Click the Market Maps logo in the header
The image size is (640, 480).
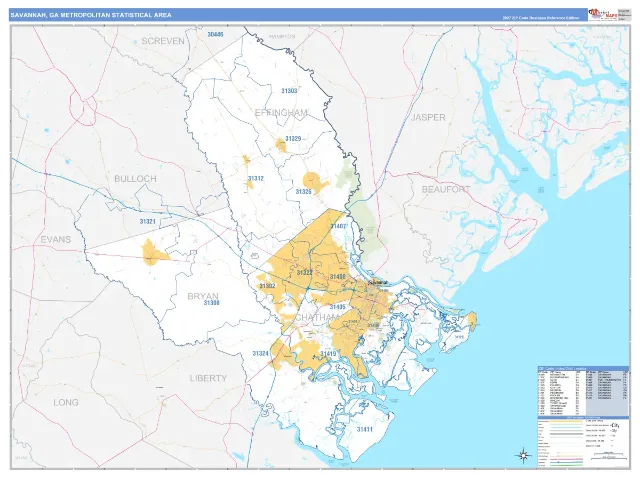pos(602,14)
